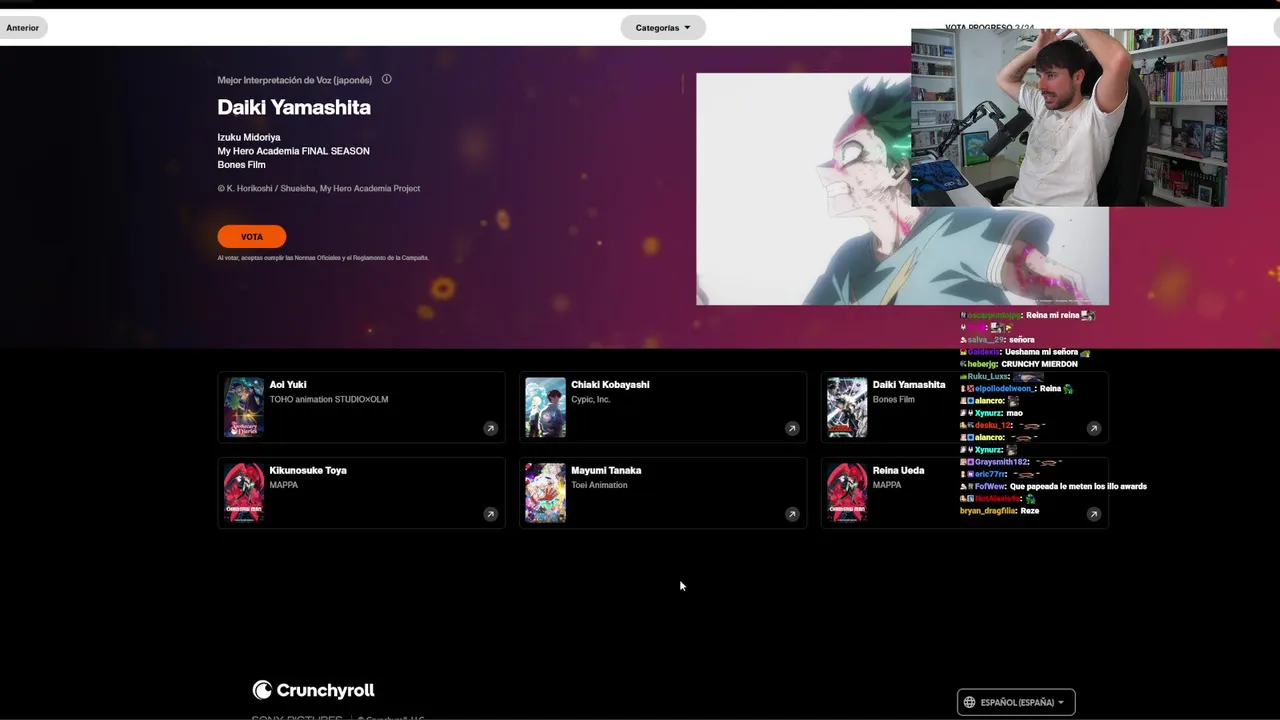
Task: Click the streamer webcam overlay
Action: 1069,118
